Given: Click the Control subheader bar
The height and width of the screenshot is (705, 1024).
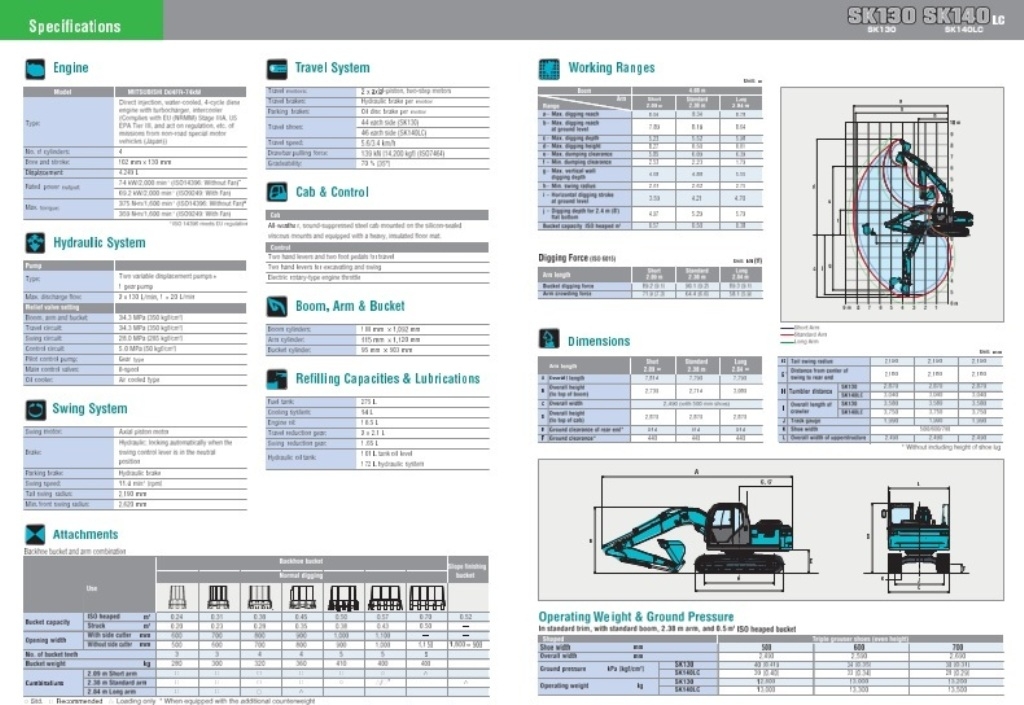Looking at the screenshot, I should [x=377, y=247].
